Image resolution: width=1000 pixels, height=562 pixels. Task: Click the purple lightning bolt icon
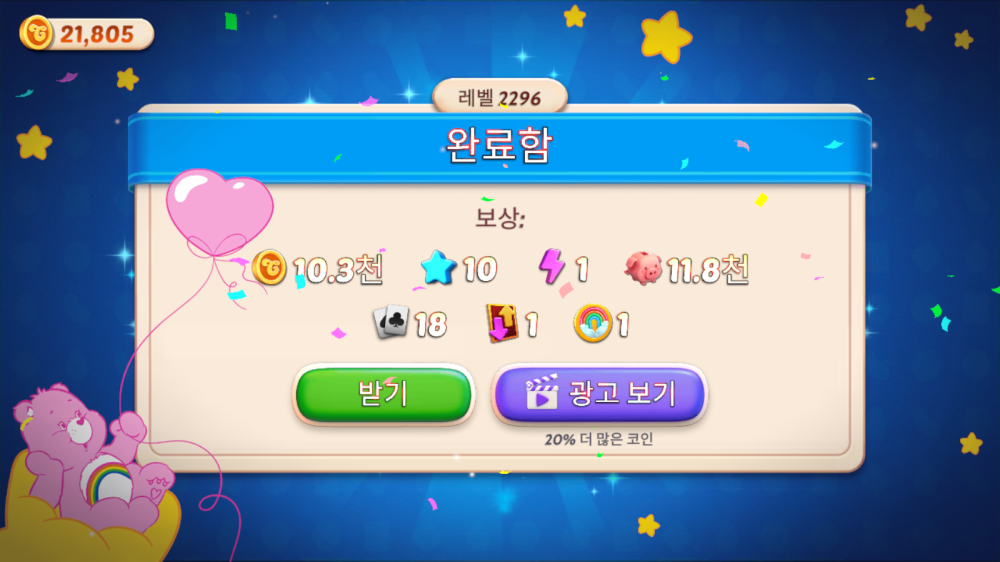[552, 266]
